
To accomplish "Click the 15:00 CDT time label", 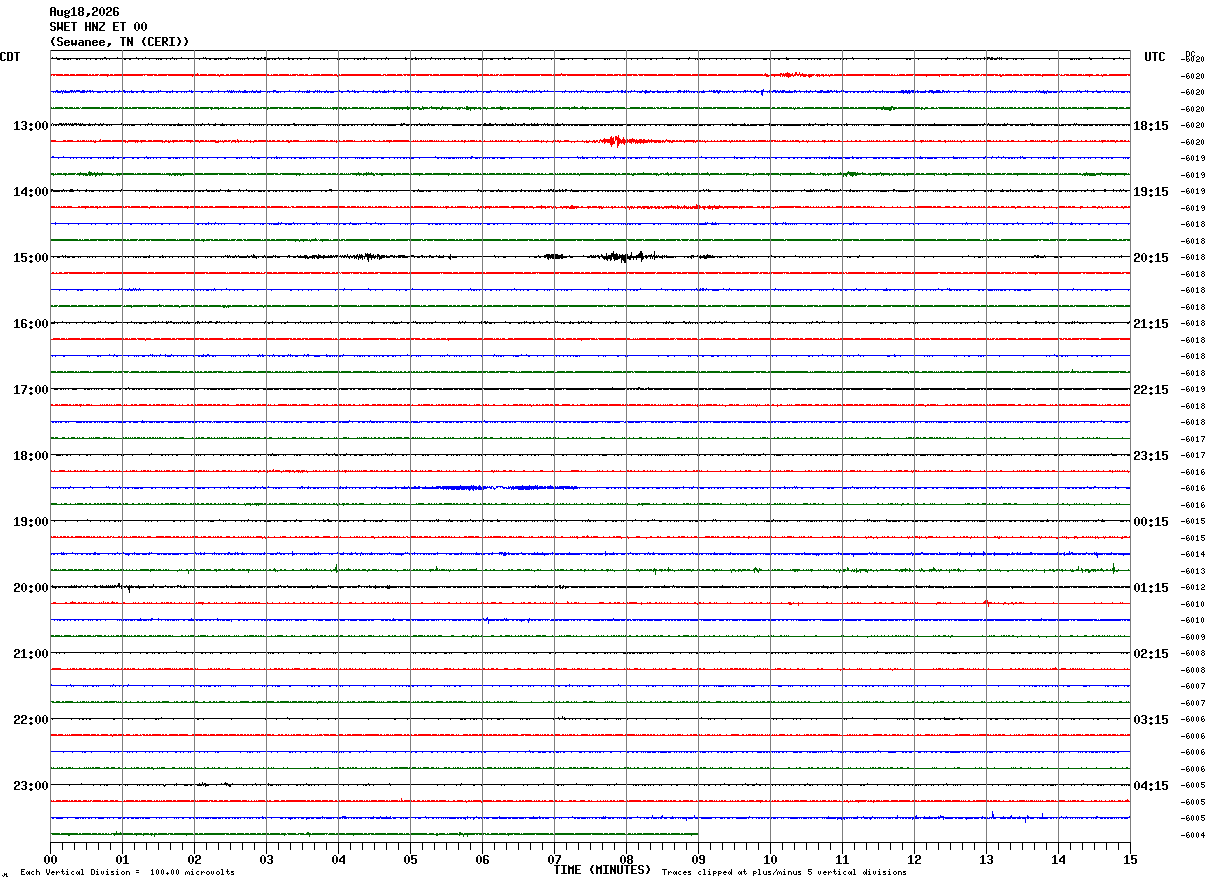I will pos(30,258).
